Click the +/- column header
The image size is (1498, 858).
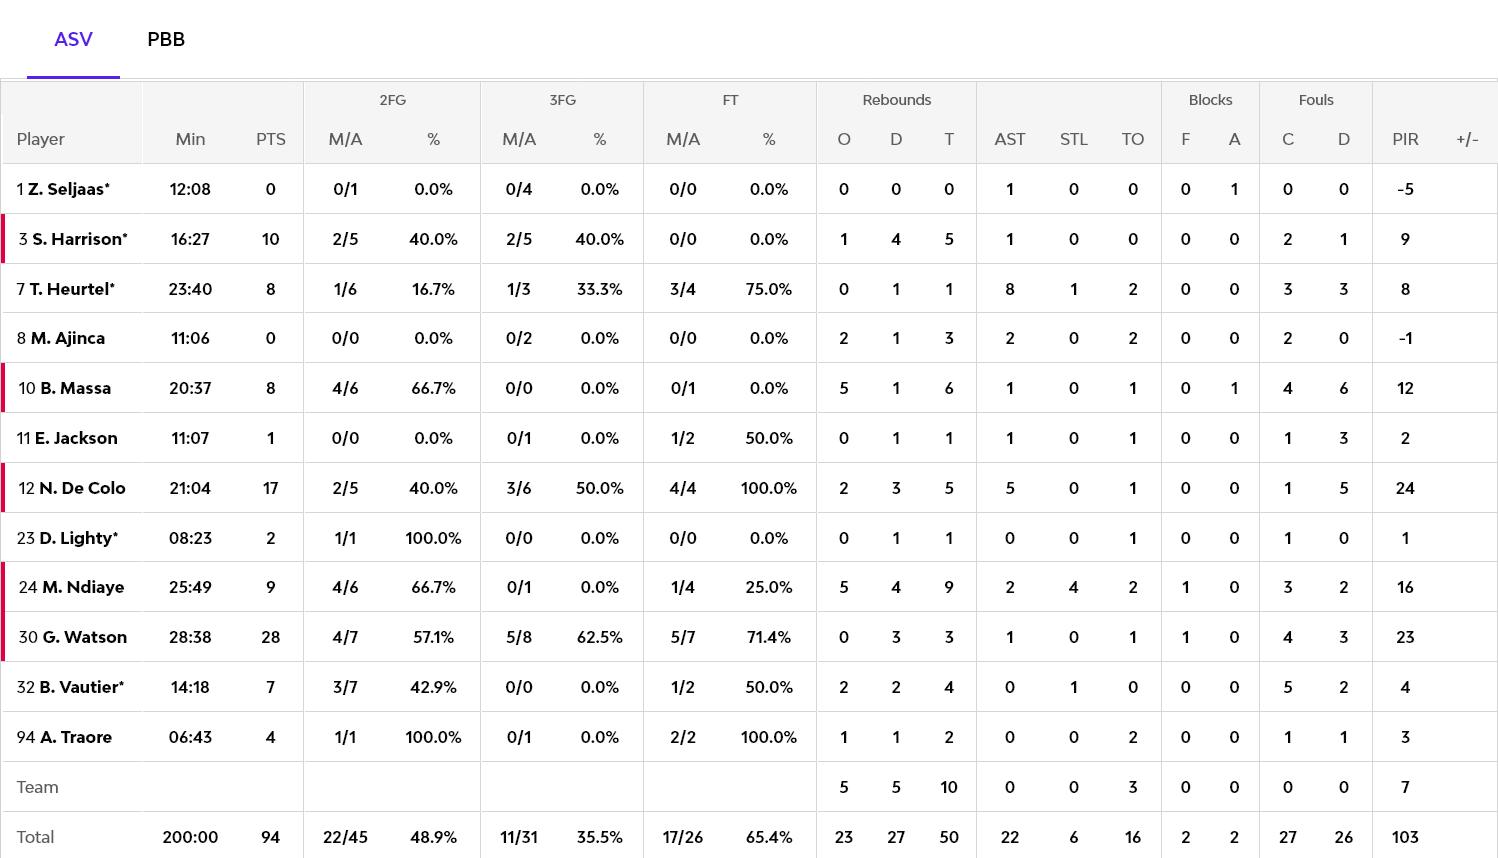pos(1467,139)
